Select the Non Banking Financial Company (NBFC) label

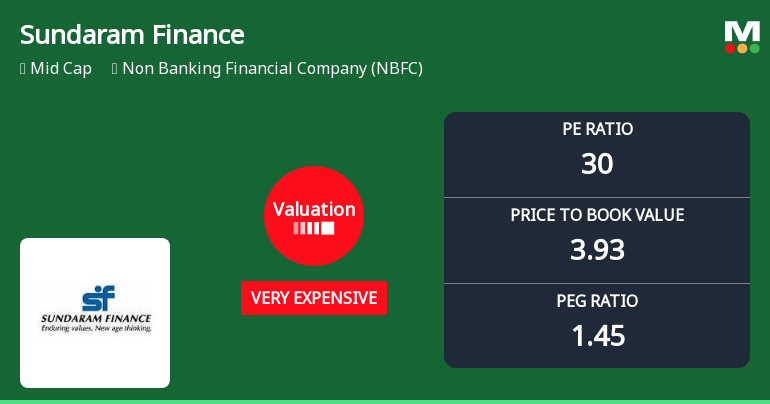tap(272, 69)
